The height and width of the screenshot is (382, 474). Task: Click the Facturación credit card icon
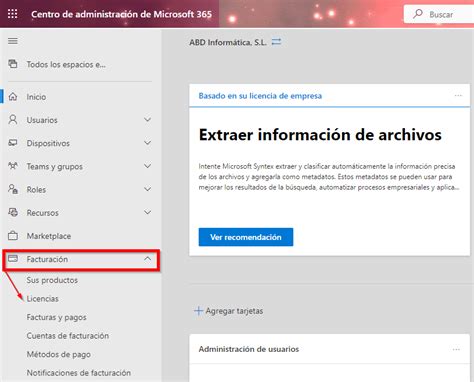13,258
